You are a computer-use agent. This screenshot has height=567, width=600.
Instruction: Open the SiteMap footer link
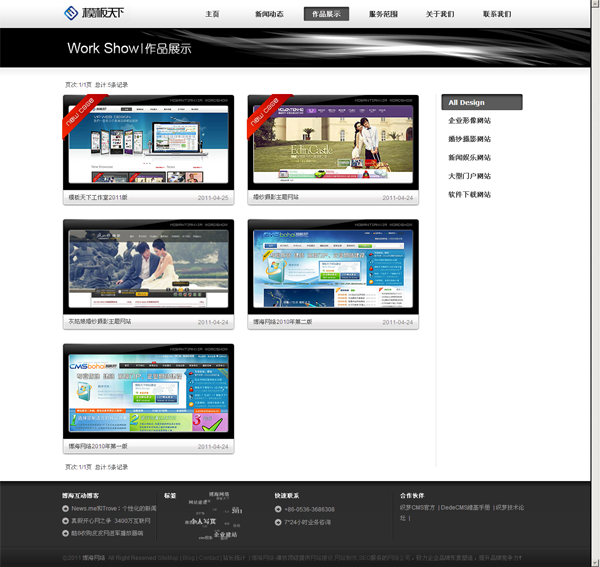[168, 558]
